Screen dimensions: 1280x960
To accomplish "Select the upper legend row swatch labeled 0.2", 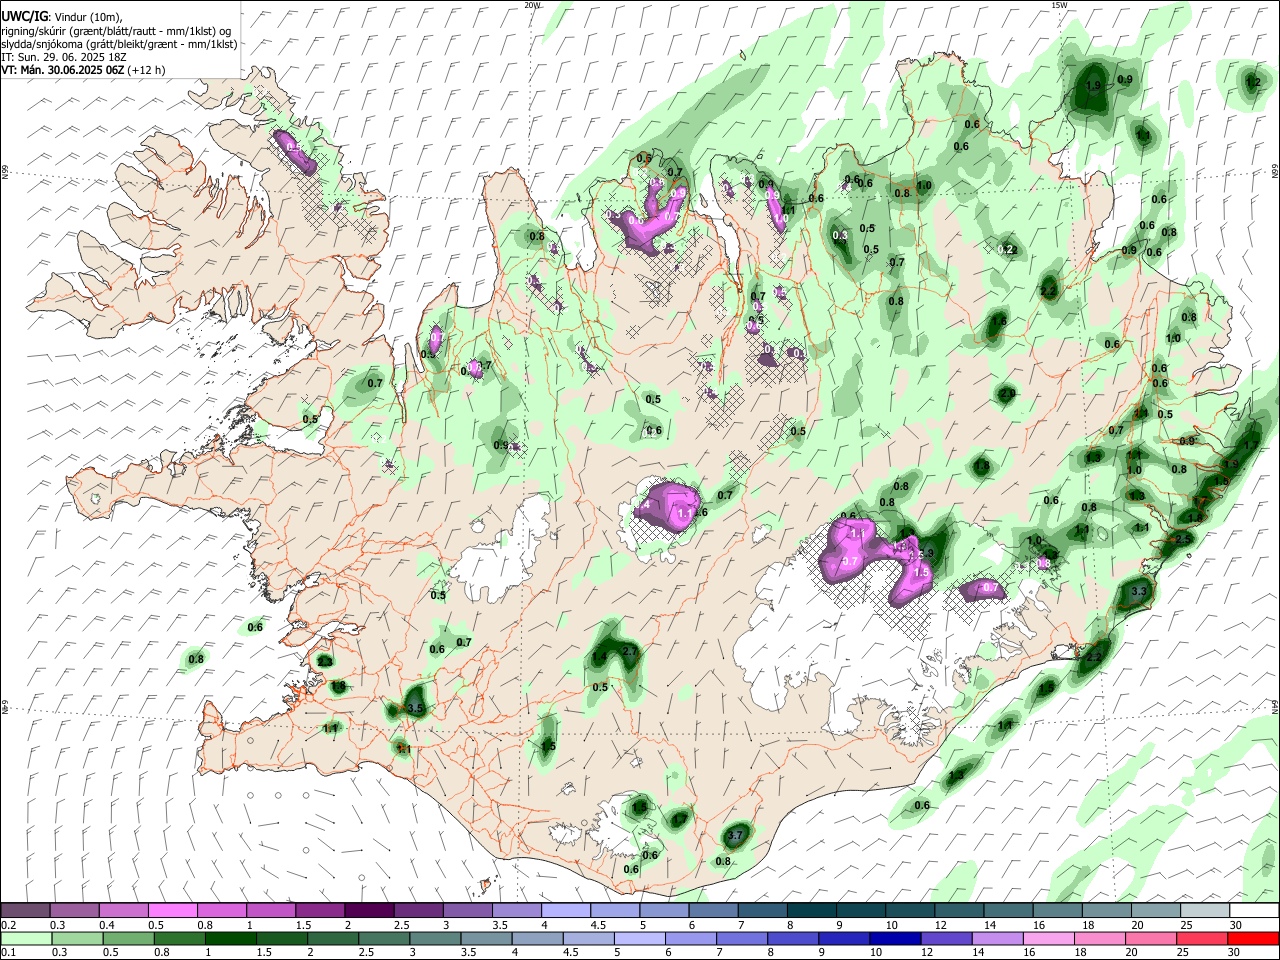I will click(x=25, y=910).
